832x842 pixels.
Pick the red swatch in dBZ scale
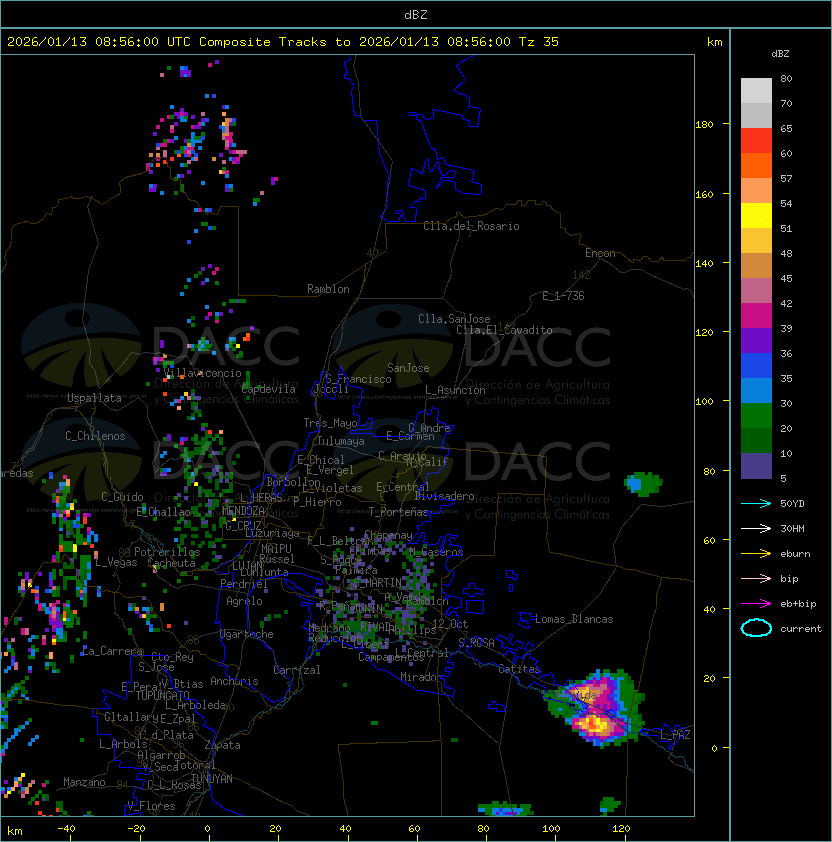point(756,141)
